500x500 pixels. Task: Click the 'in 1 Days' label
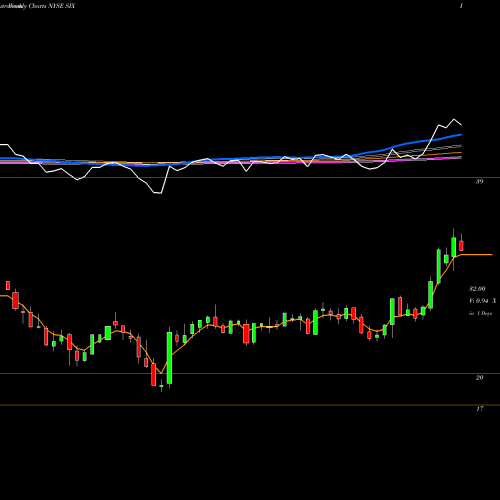(x=480, y=313)
